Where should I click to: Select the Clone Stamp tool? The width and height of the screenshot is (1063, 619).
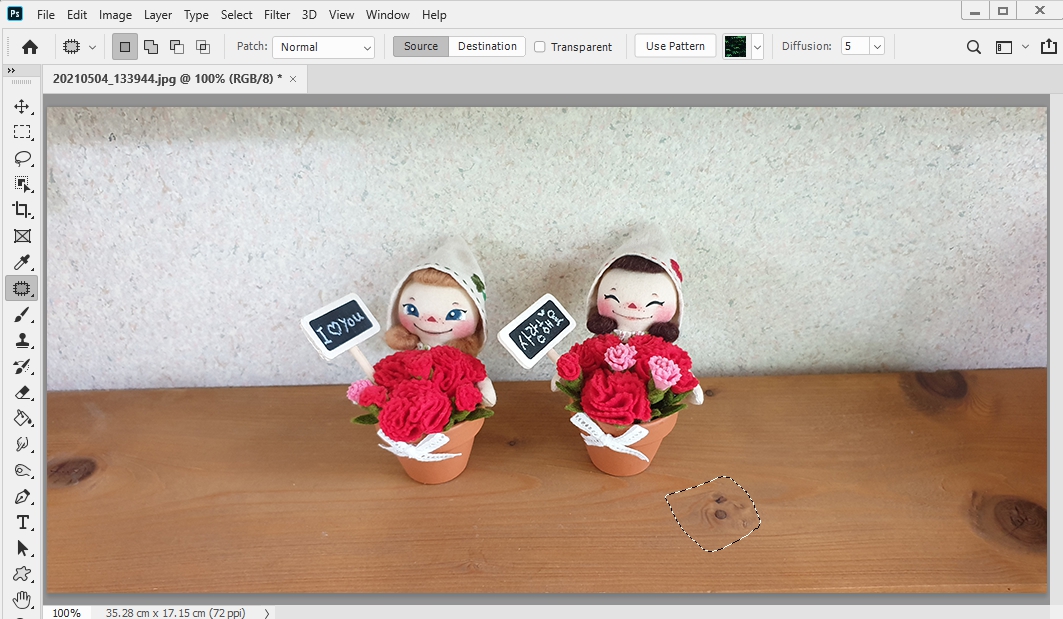22,340
